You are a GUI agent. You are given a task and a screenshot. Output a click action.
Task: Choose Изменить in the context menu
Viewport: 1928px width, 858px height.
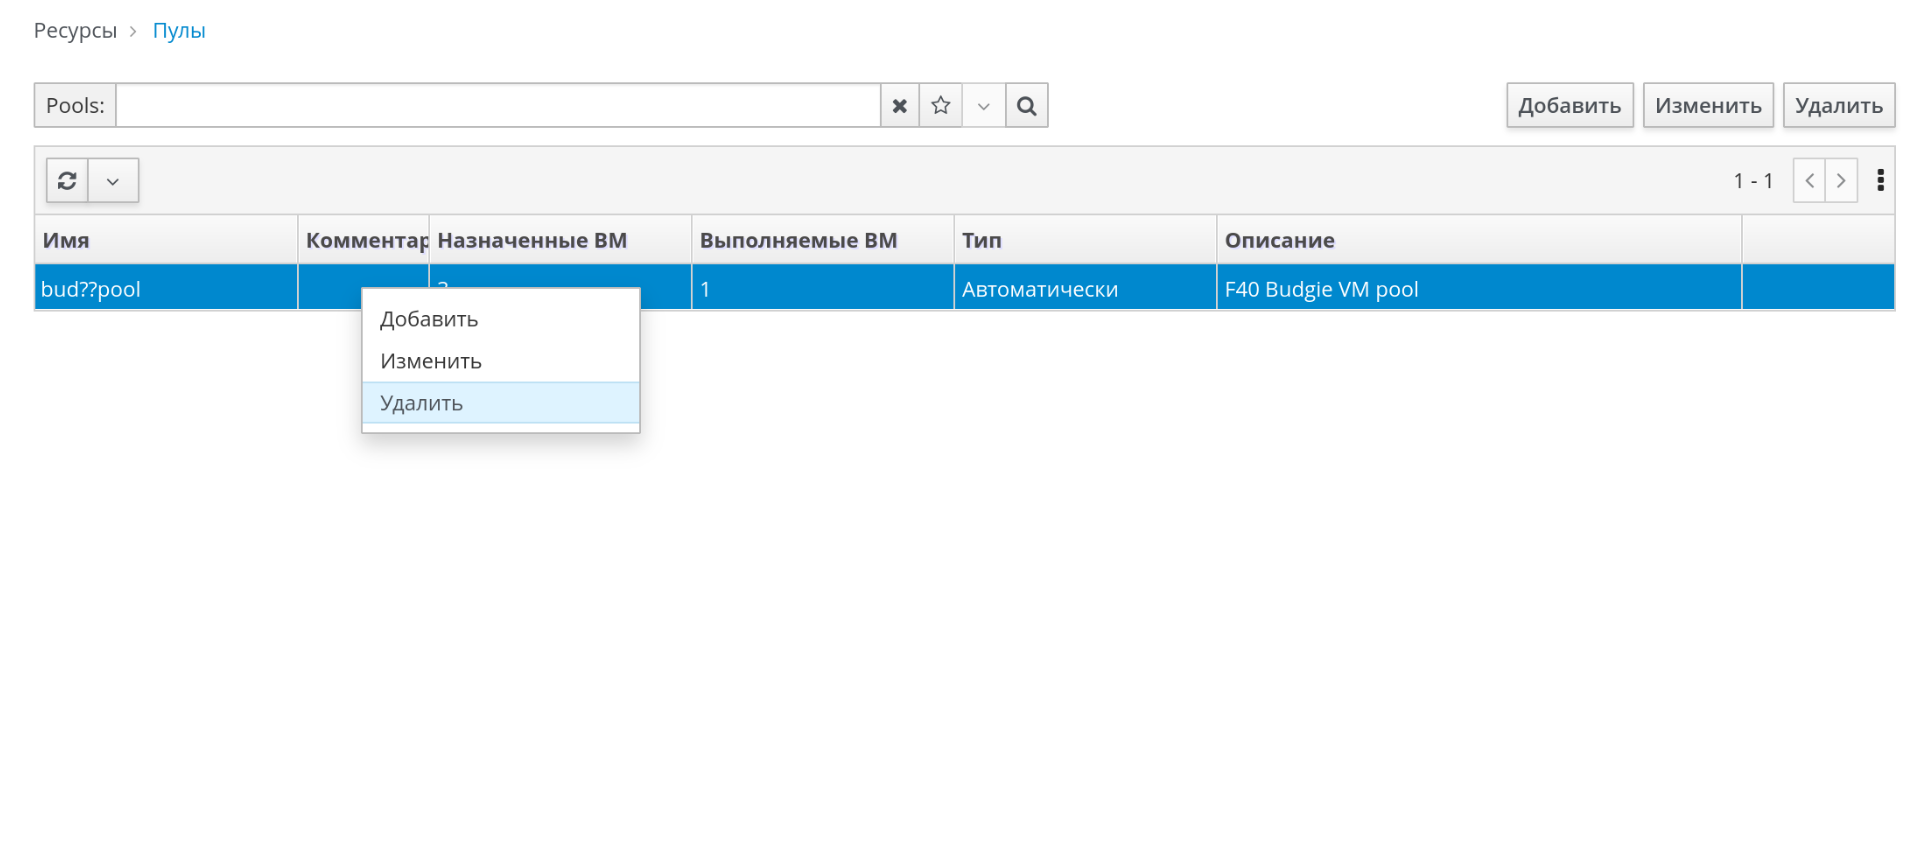pos(431,362)
